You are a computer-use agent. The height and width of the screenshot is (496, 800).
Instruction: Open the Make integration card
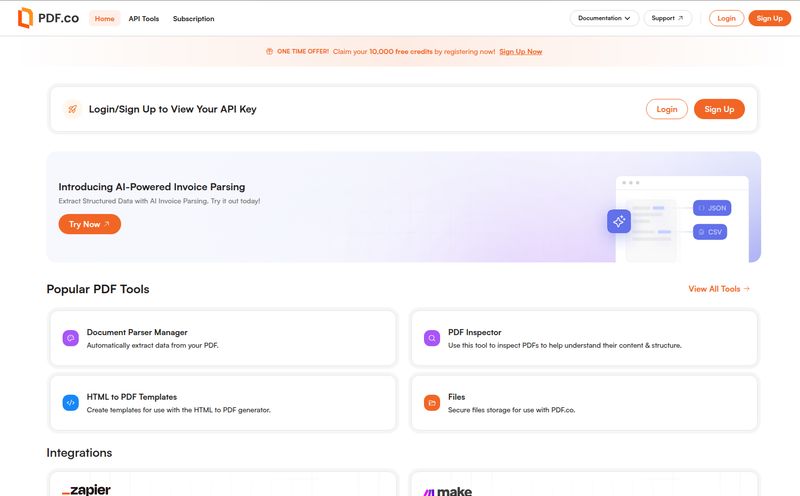[584, 484]
